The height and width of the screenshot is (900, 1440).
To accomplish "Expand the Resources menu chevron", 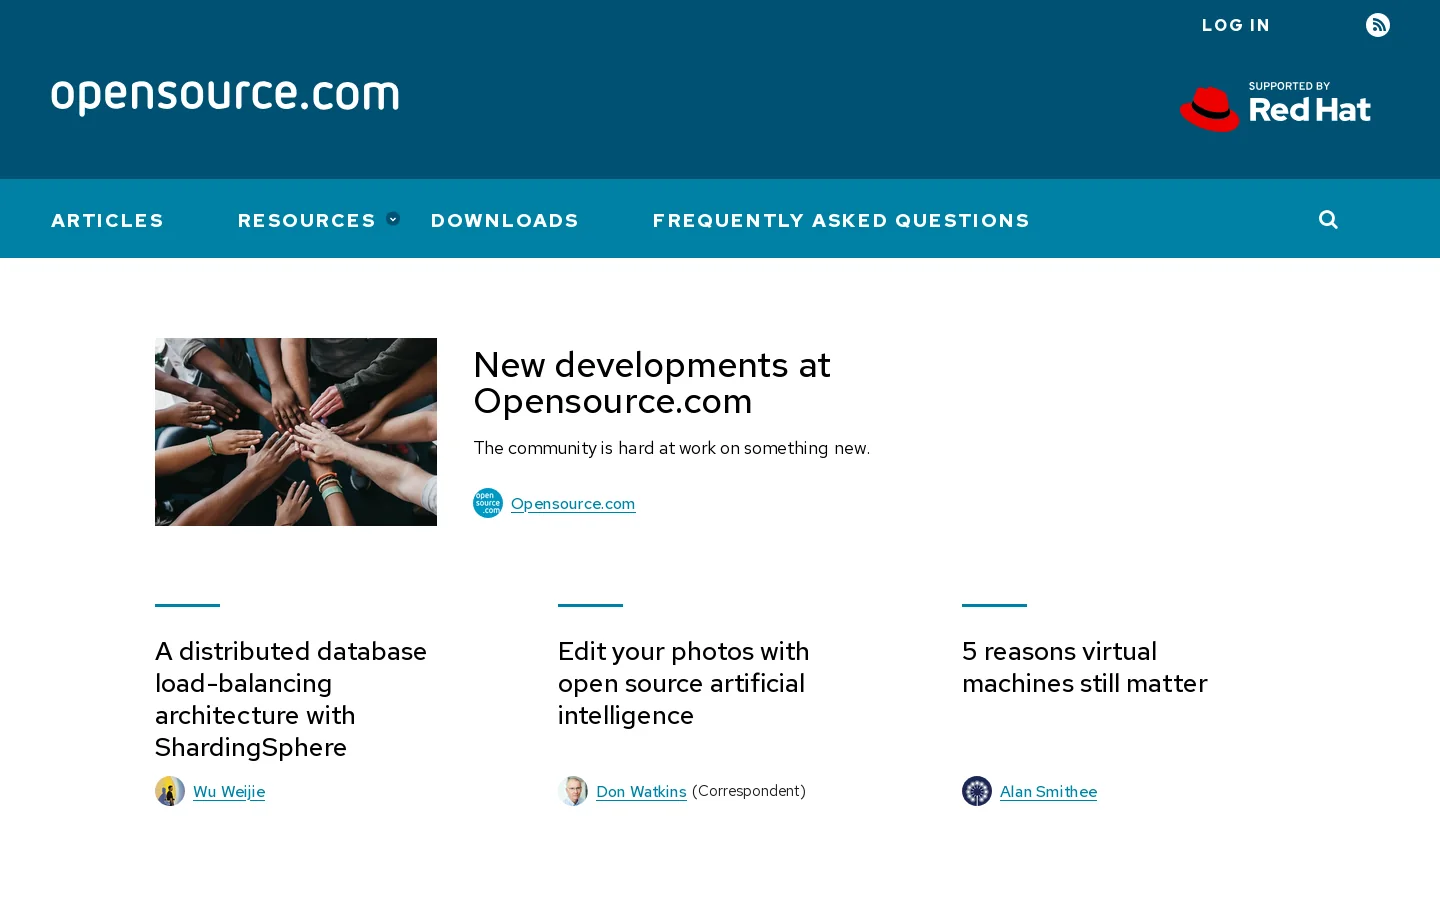I will 393,219.
